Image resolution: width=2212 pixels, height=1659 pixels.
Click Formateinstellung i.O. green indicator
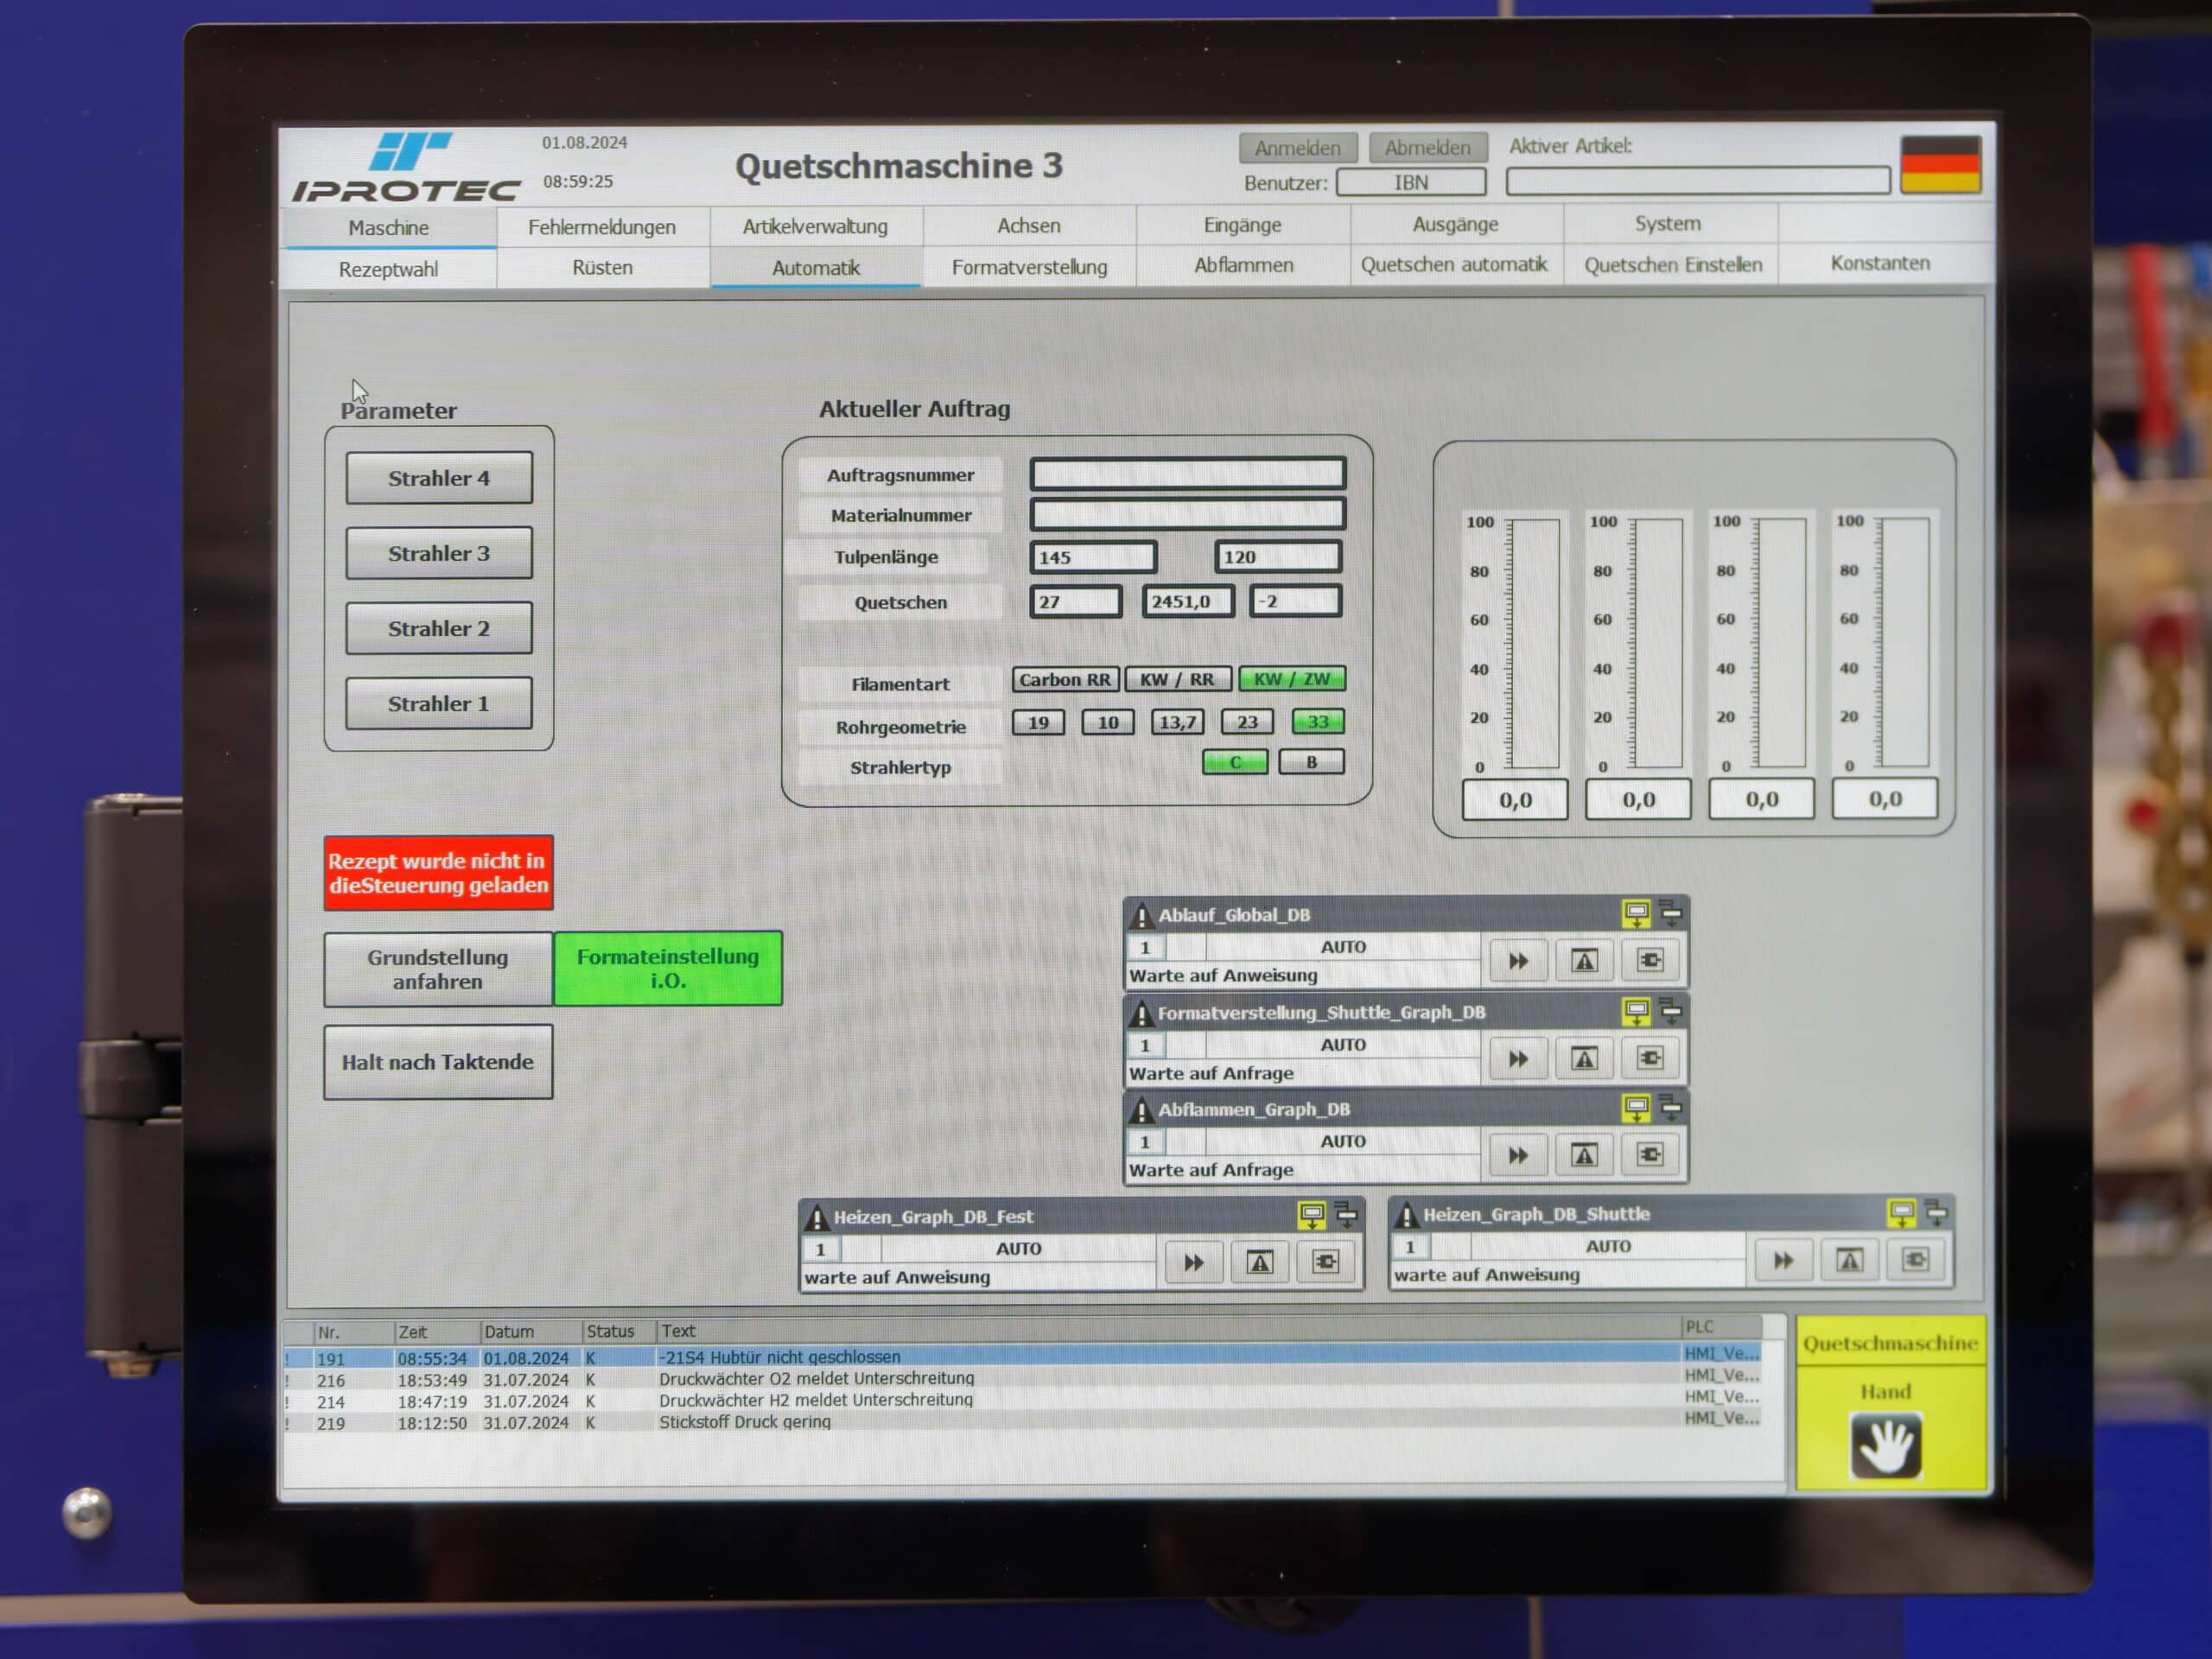pyautogui.click(x=668, y=968)
